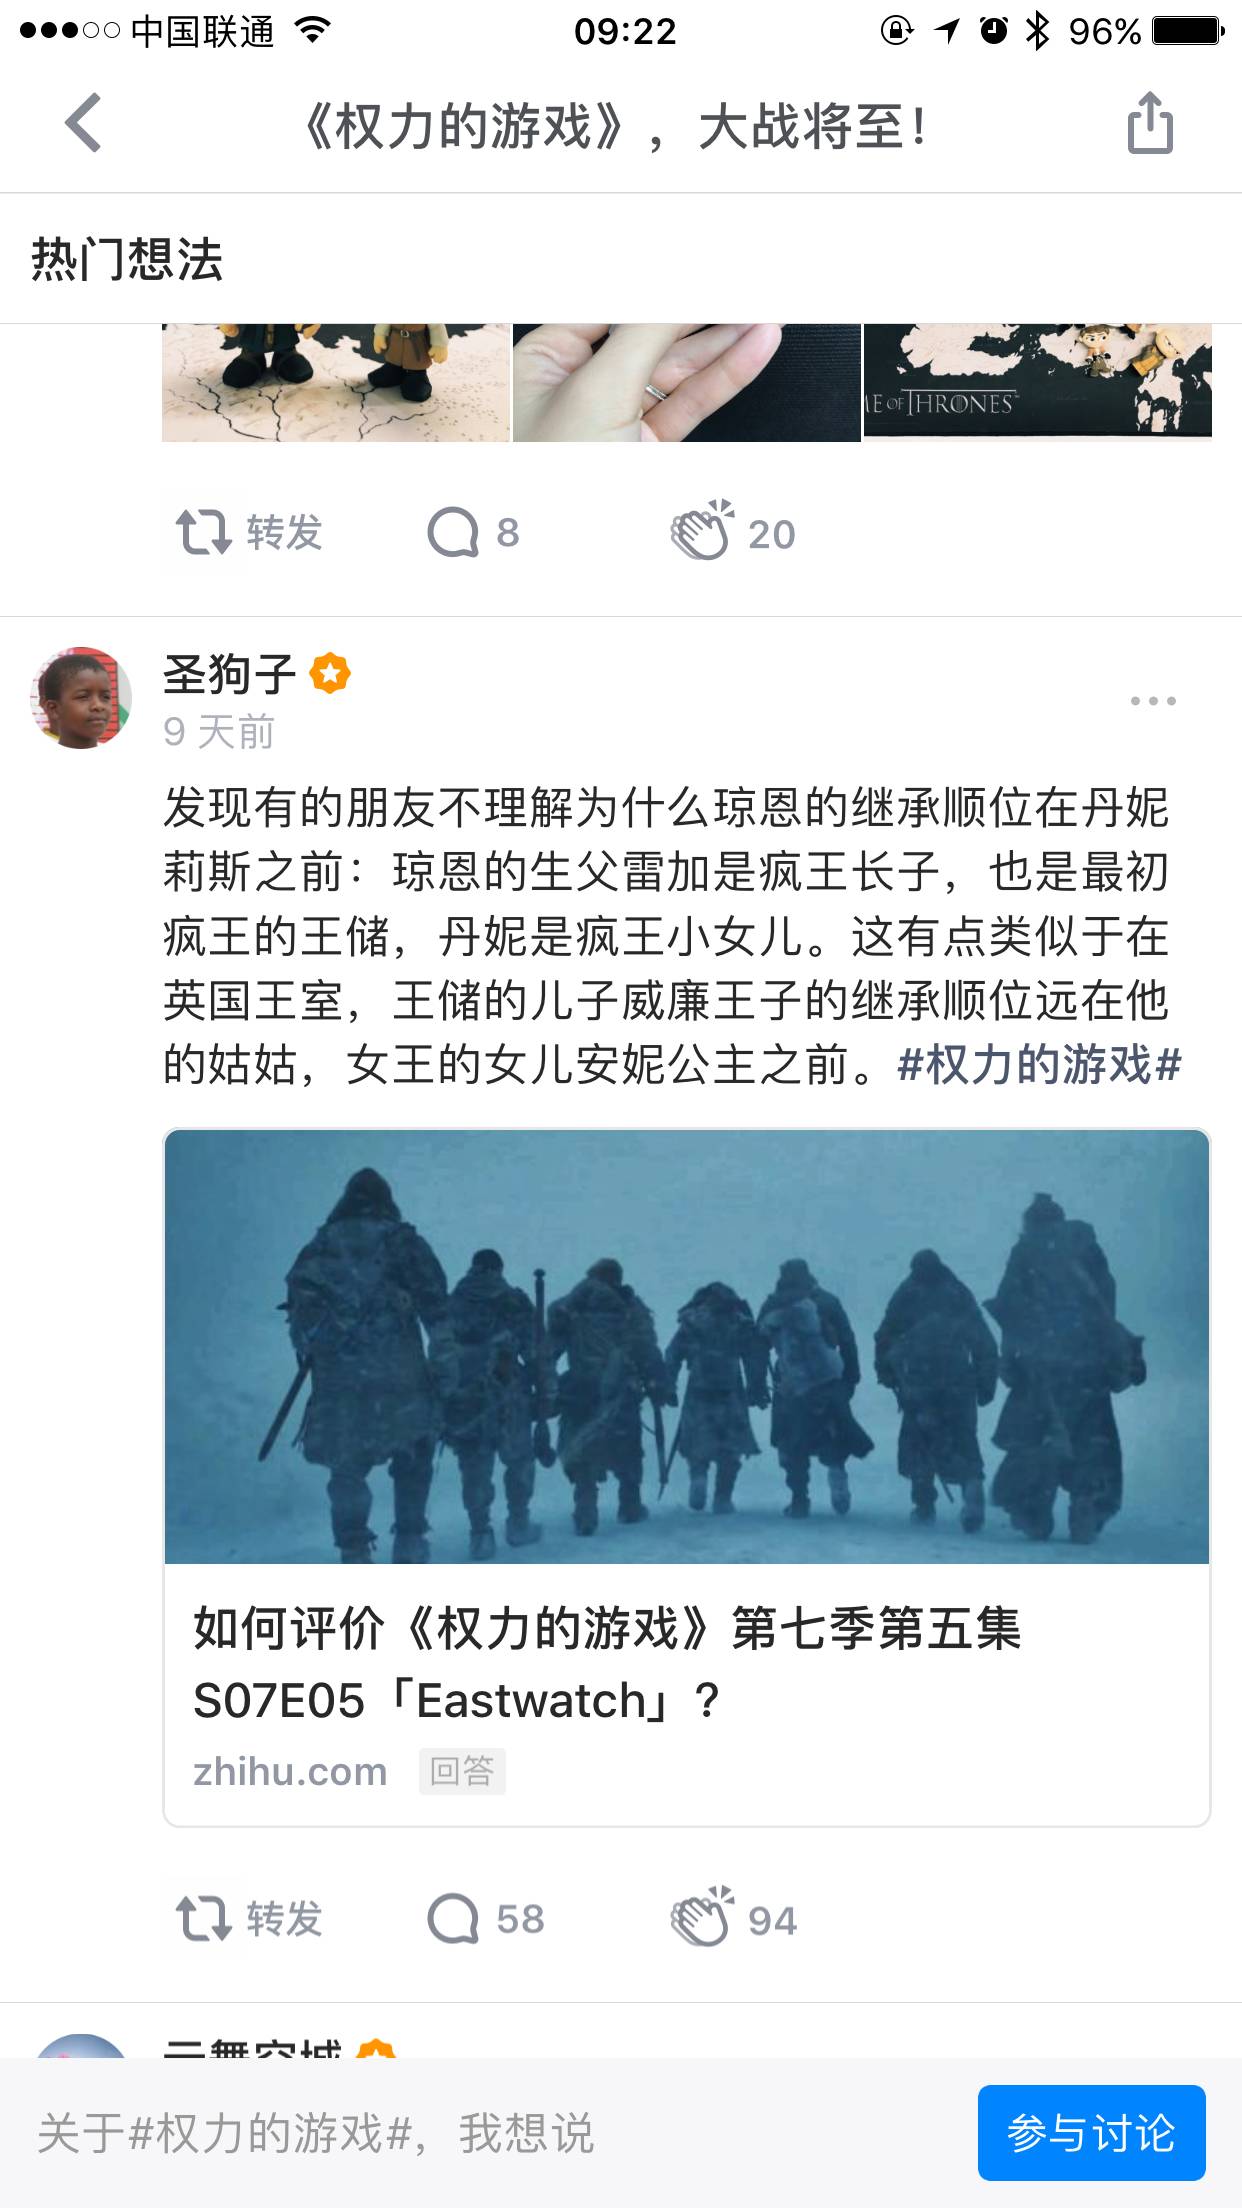Tap clap icon showing 20
The image size is (1242, 2208).
pos(733,530)
